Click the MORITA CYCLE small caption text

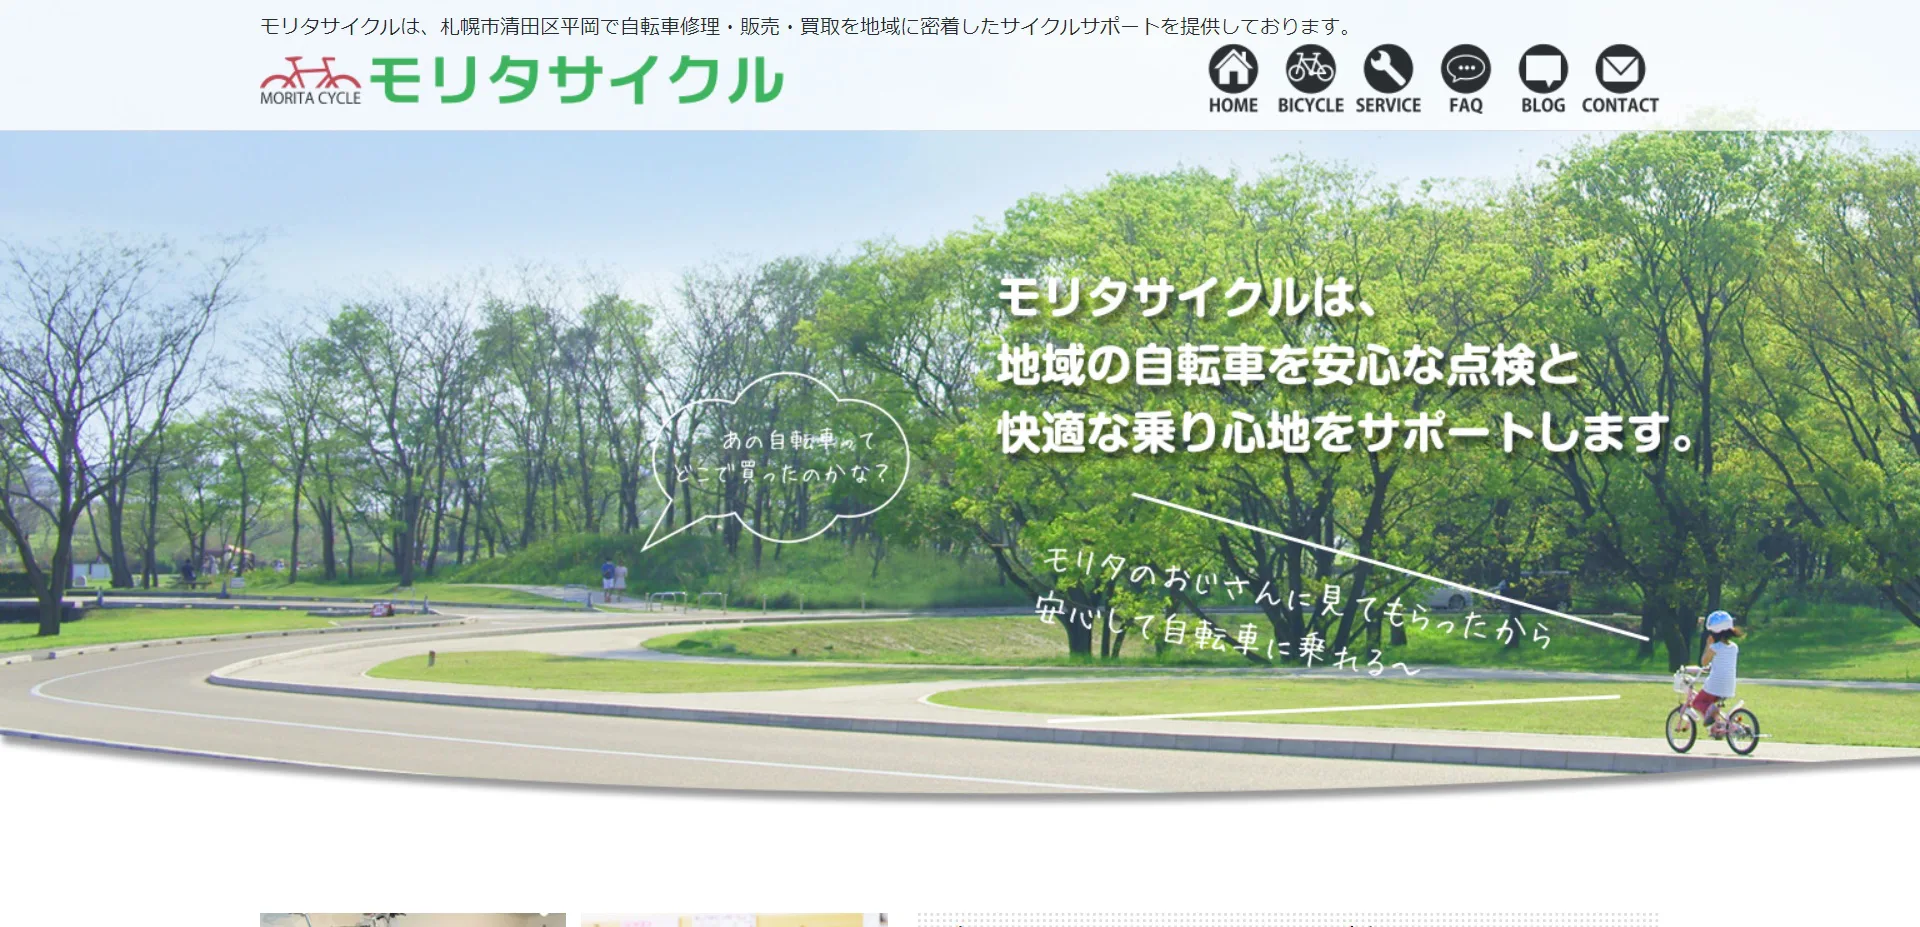[x=310, y=98]
